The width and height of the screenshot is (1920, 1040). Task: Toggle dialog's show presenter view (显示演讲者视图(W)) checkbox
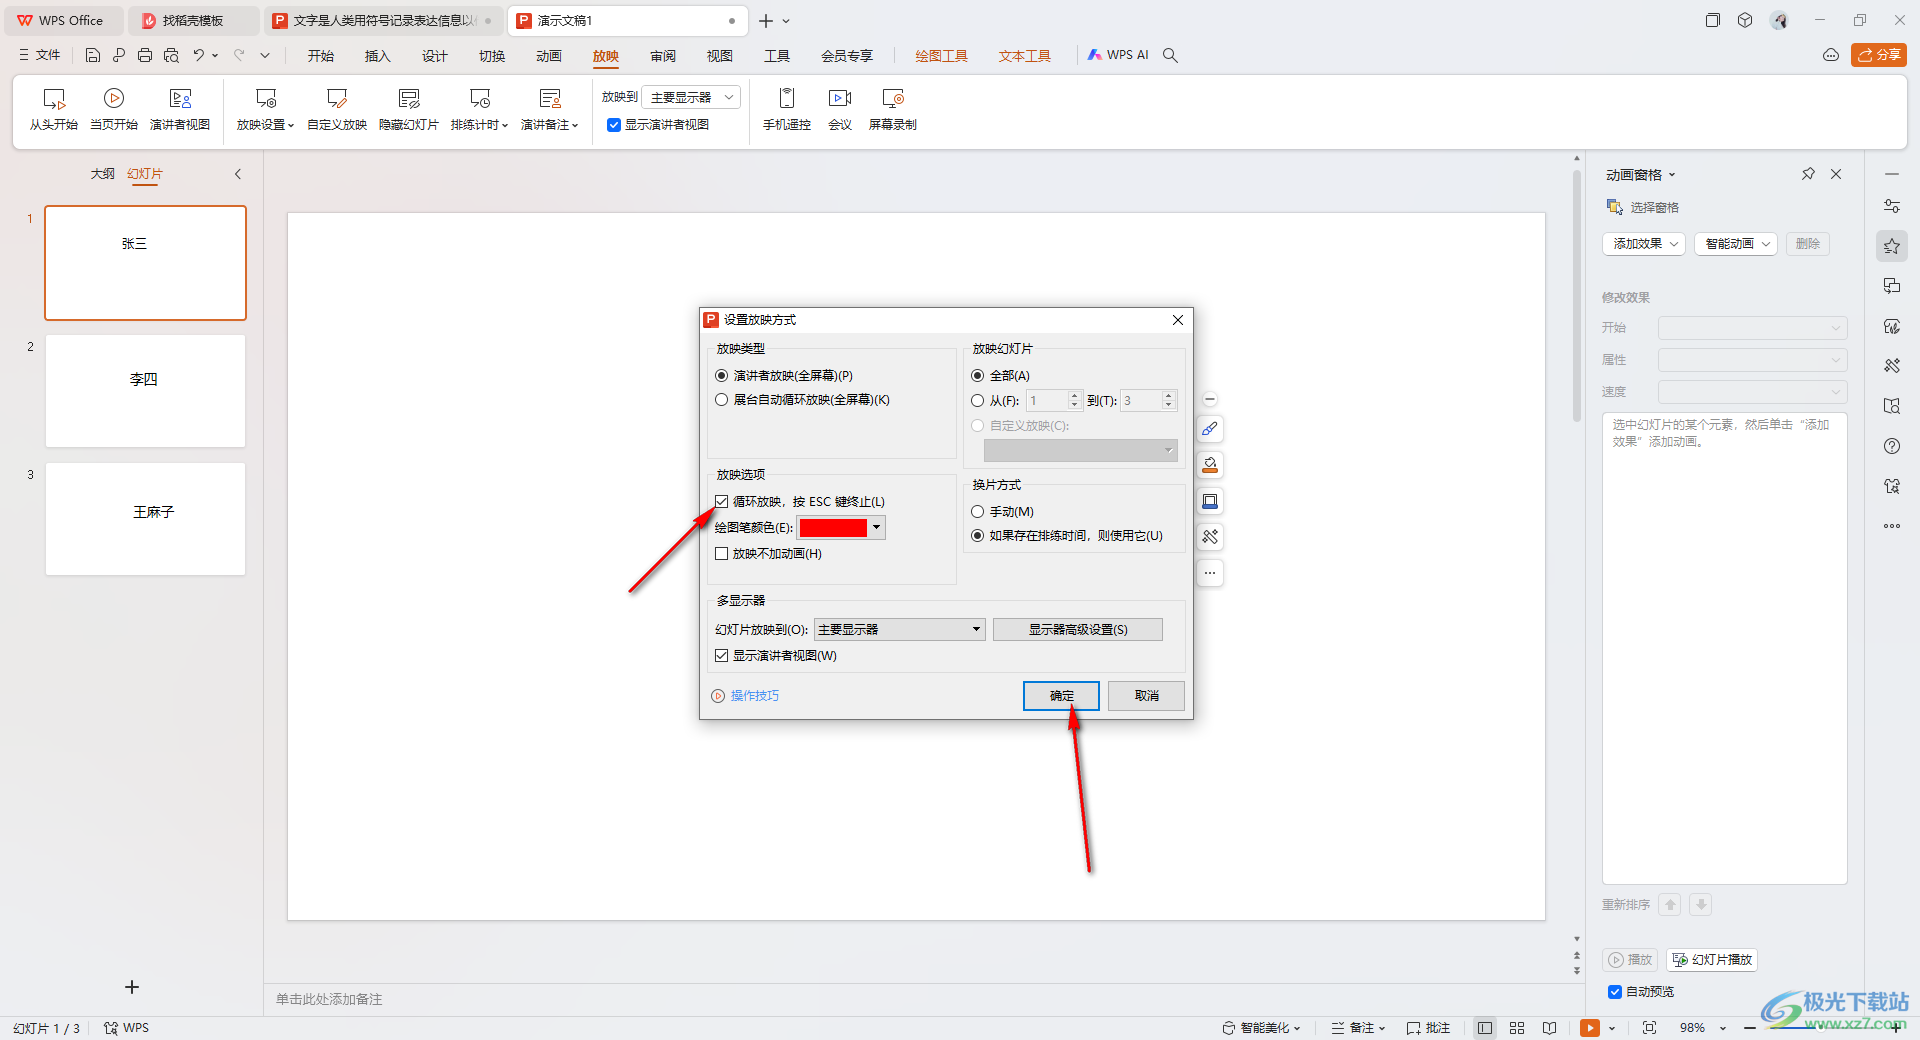[x=721, y=656]
